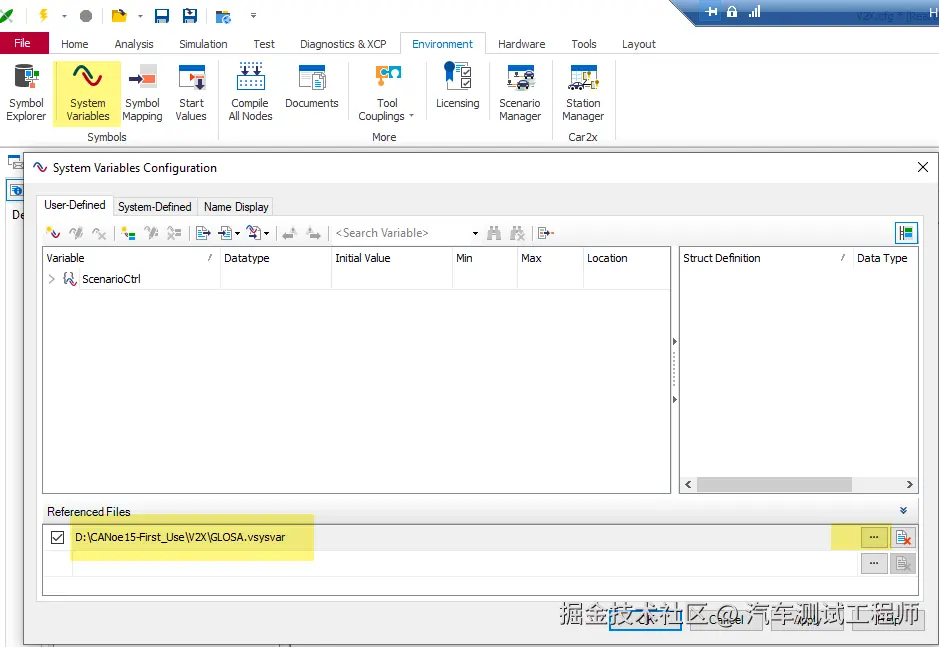Click the binoculars find icon
Screen dimensions: 939x647
(494, 233)
